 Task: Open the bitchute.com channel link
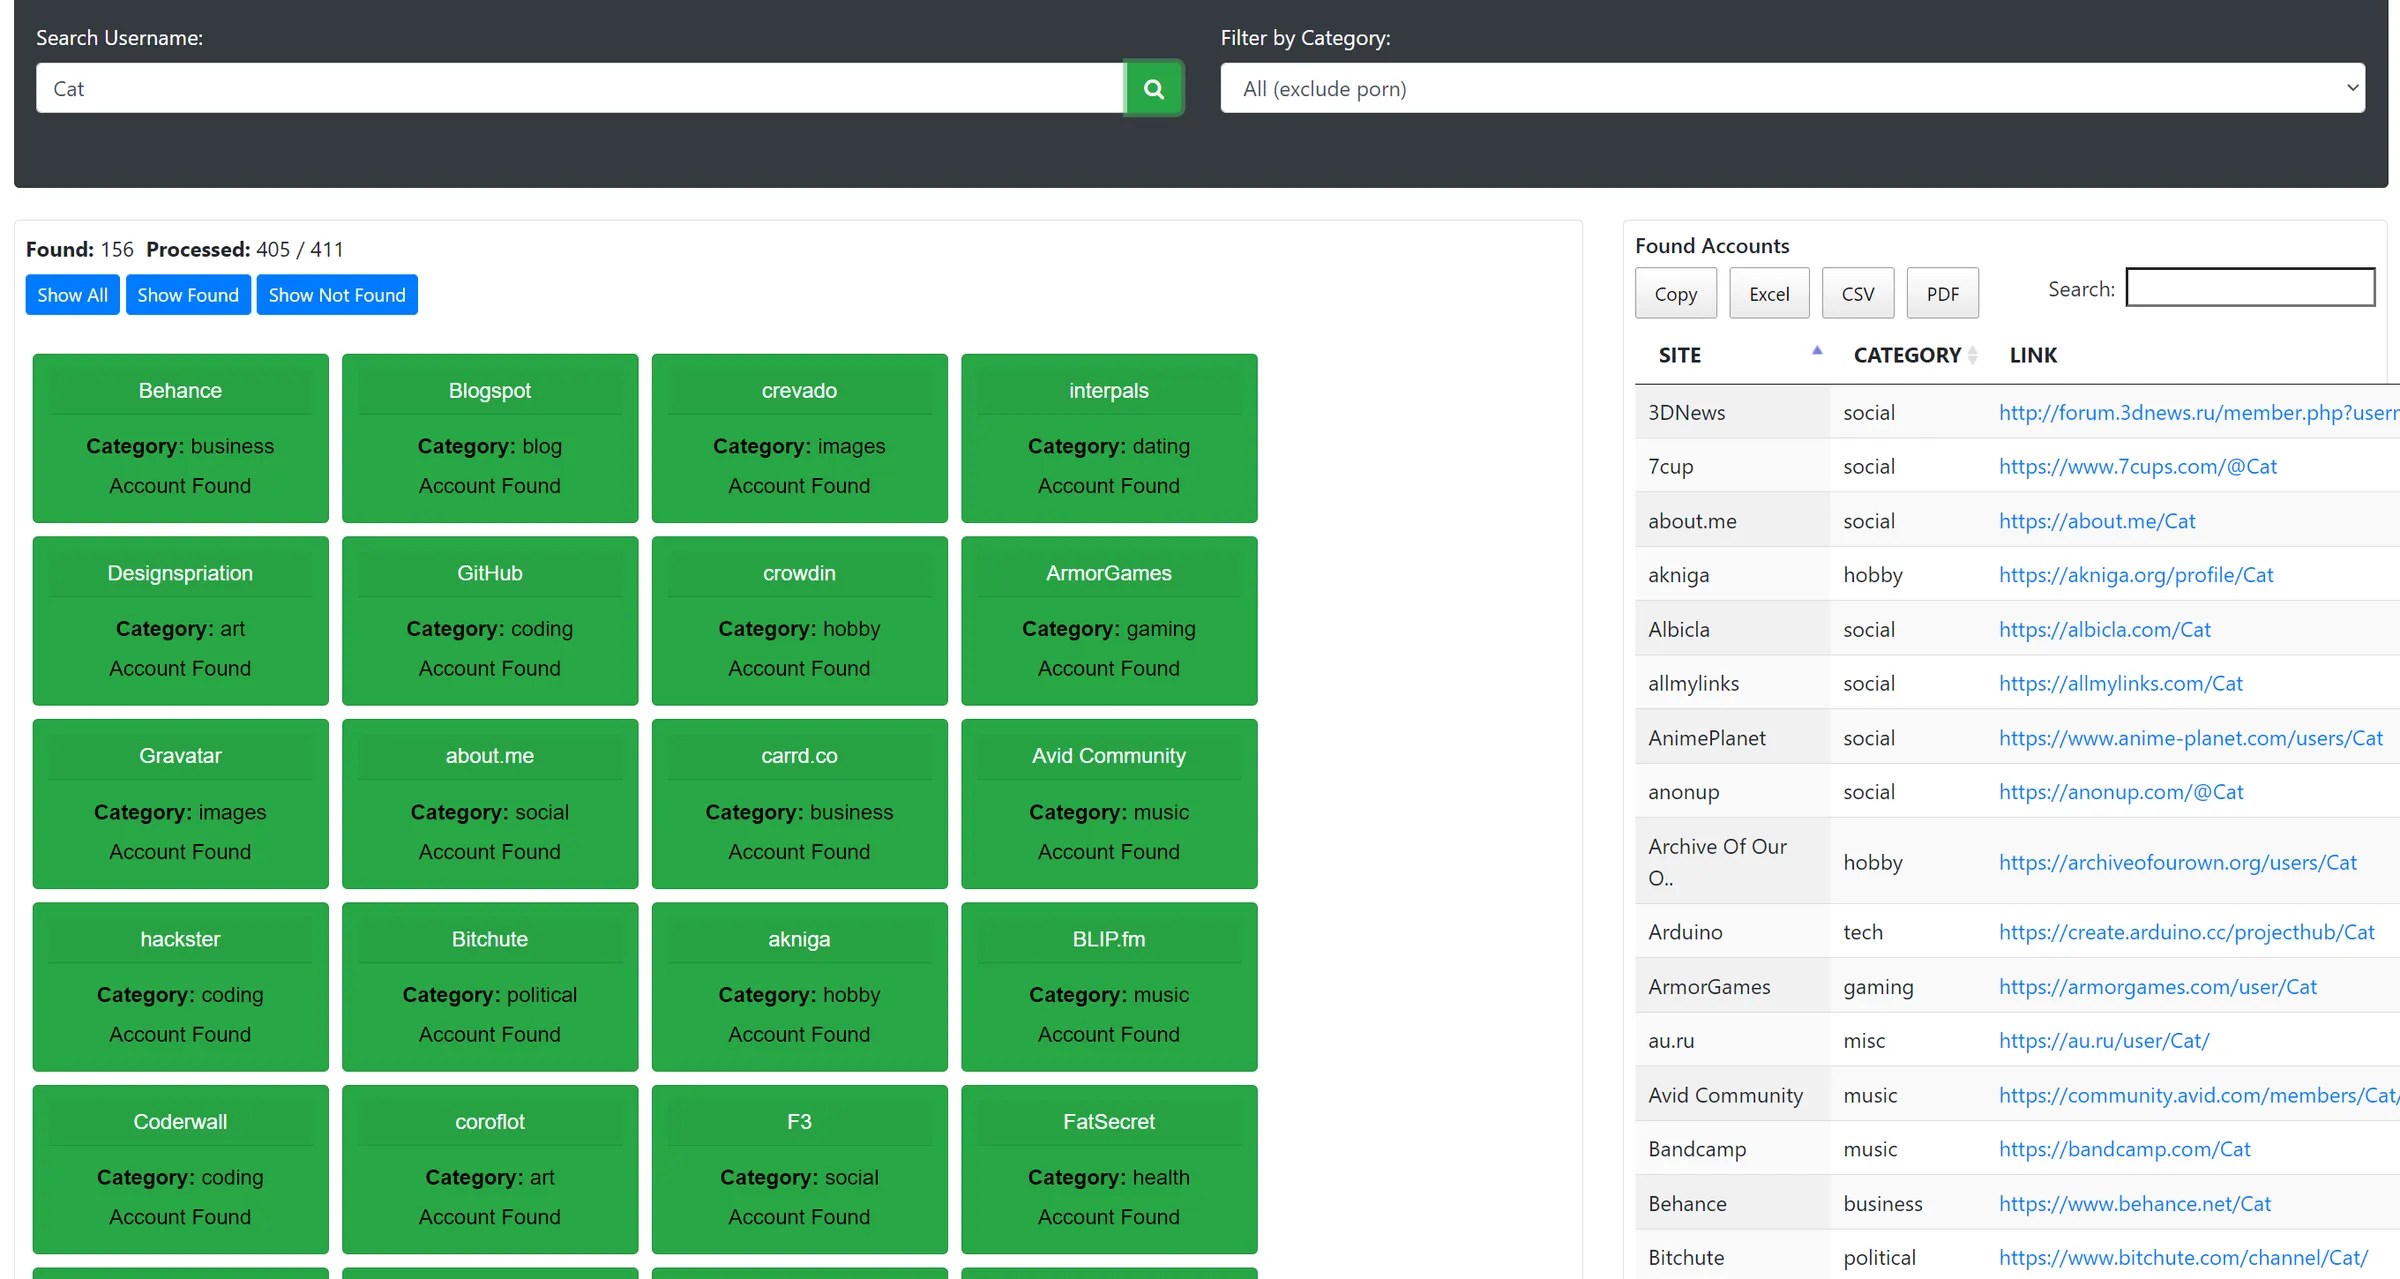[x=2183, y=1258]
